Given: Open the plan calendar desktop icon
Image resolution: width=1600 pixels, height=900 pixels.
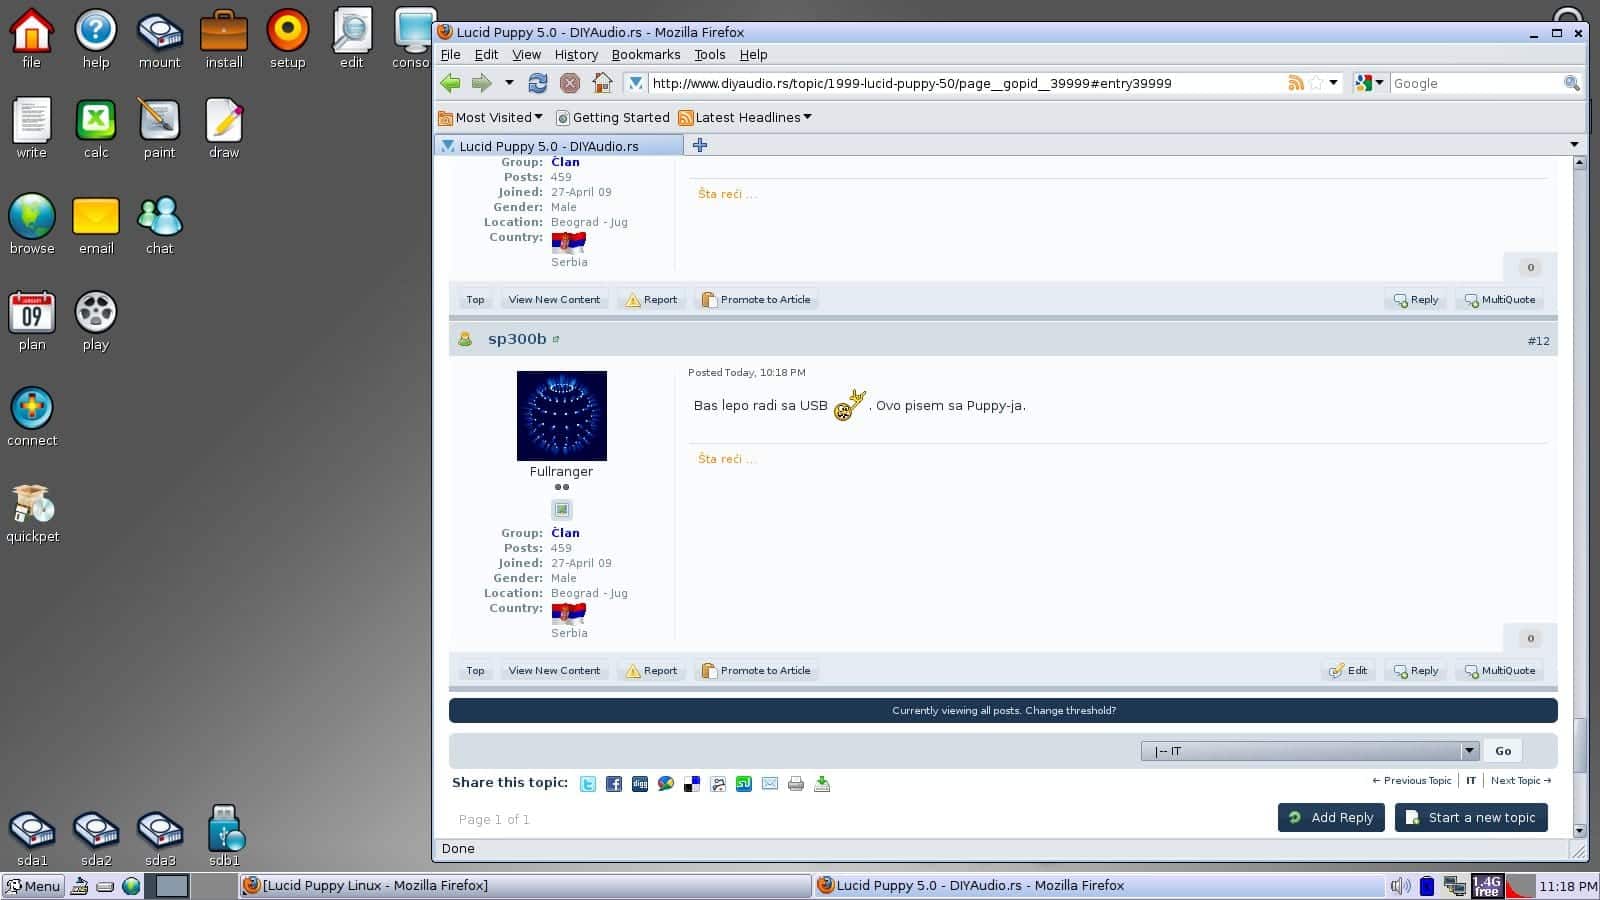Looking at the screenshot, I should click(x=32, y=322).
